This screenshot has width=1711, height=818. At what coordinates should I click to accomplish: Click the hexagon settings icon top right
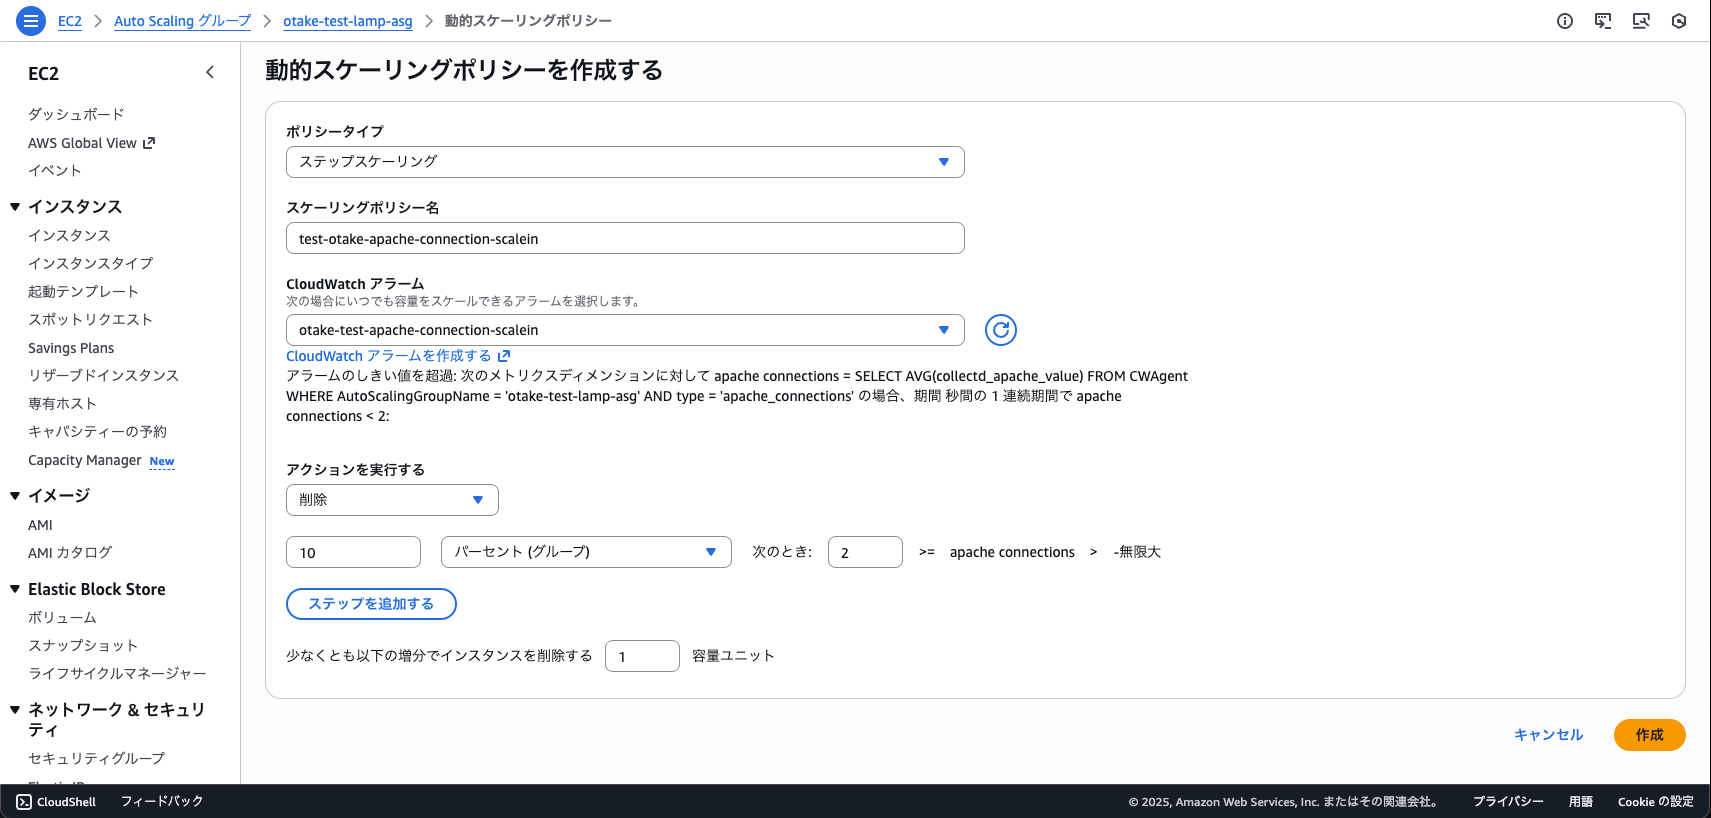pos(1679,21)
